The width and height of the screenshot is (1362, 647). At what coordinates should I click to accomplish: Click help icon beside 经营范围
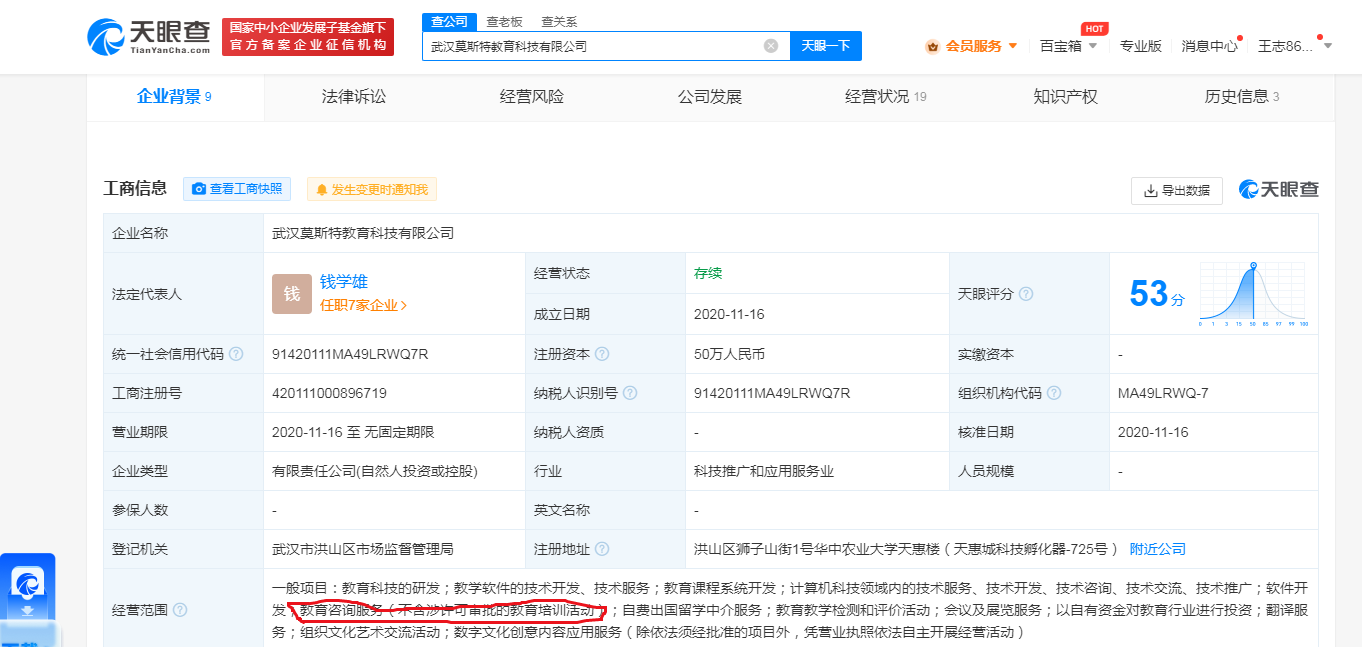[180, 610]
